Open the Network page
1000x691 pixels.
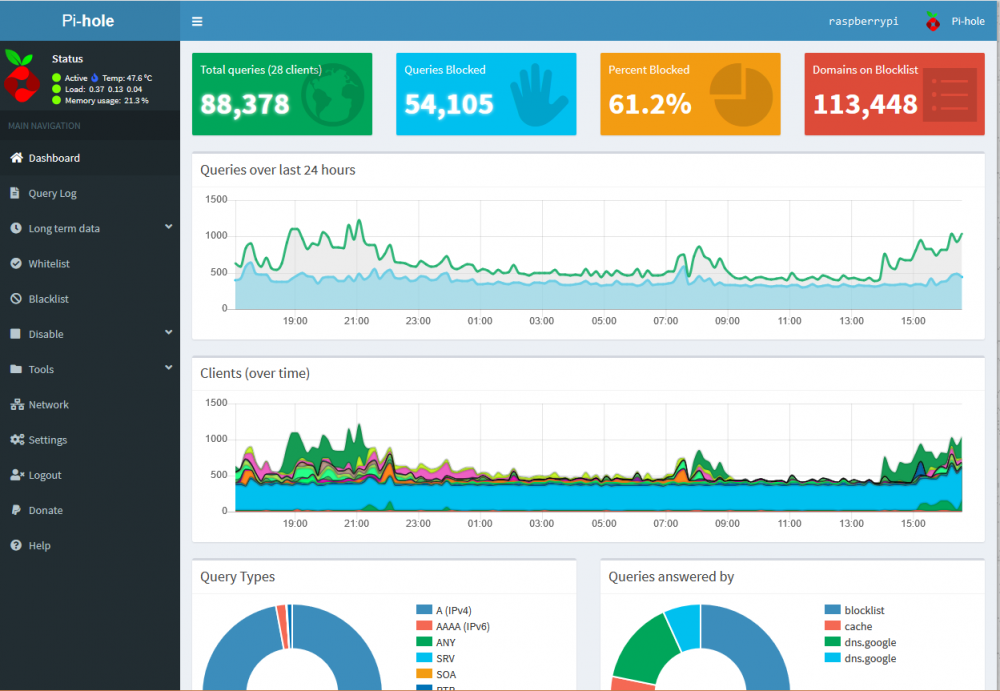(90, 404)
